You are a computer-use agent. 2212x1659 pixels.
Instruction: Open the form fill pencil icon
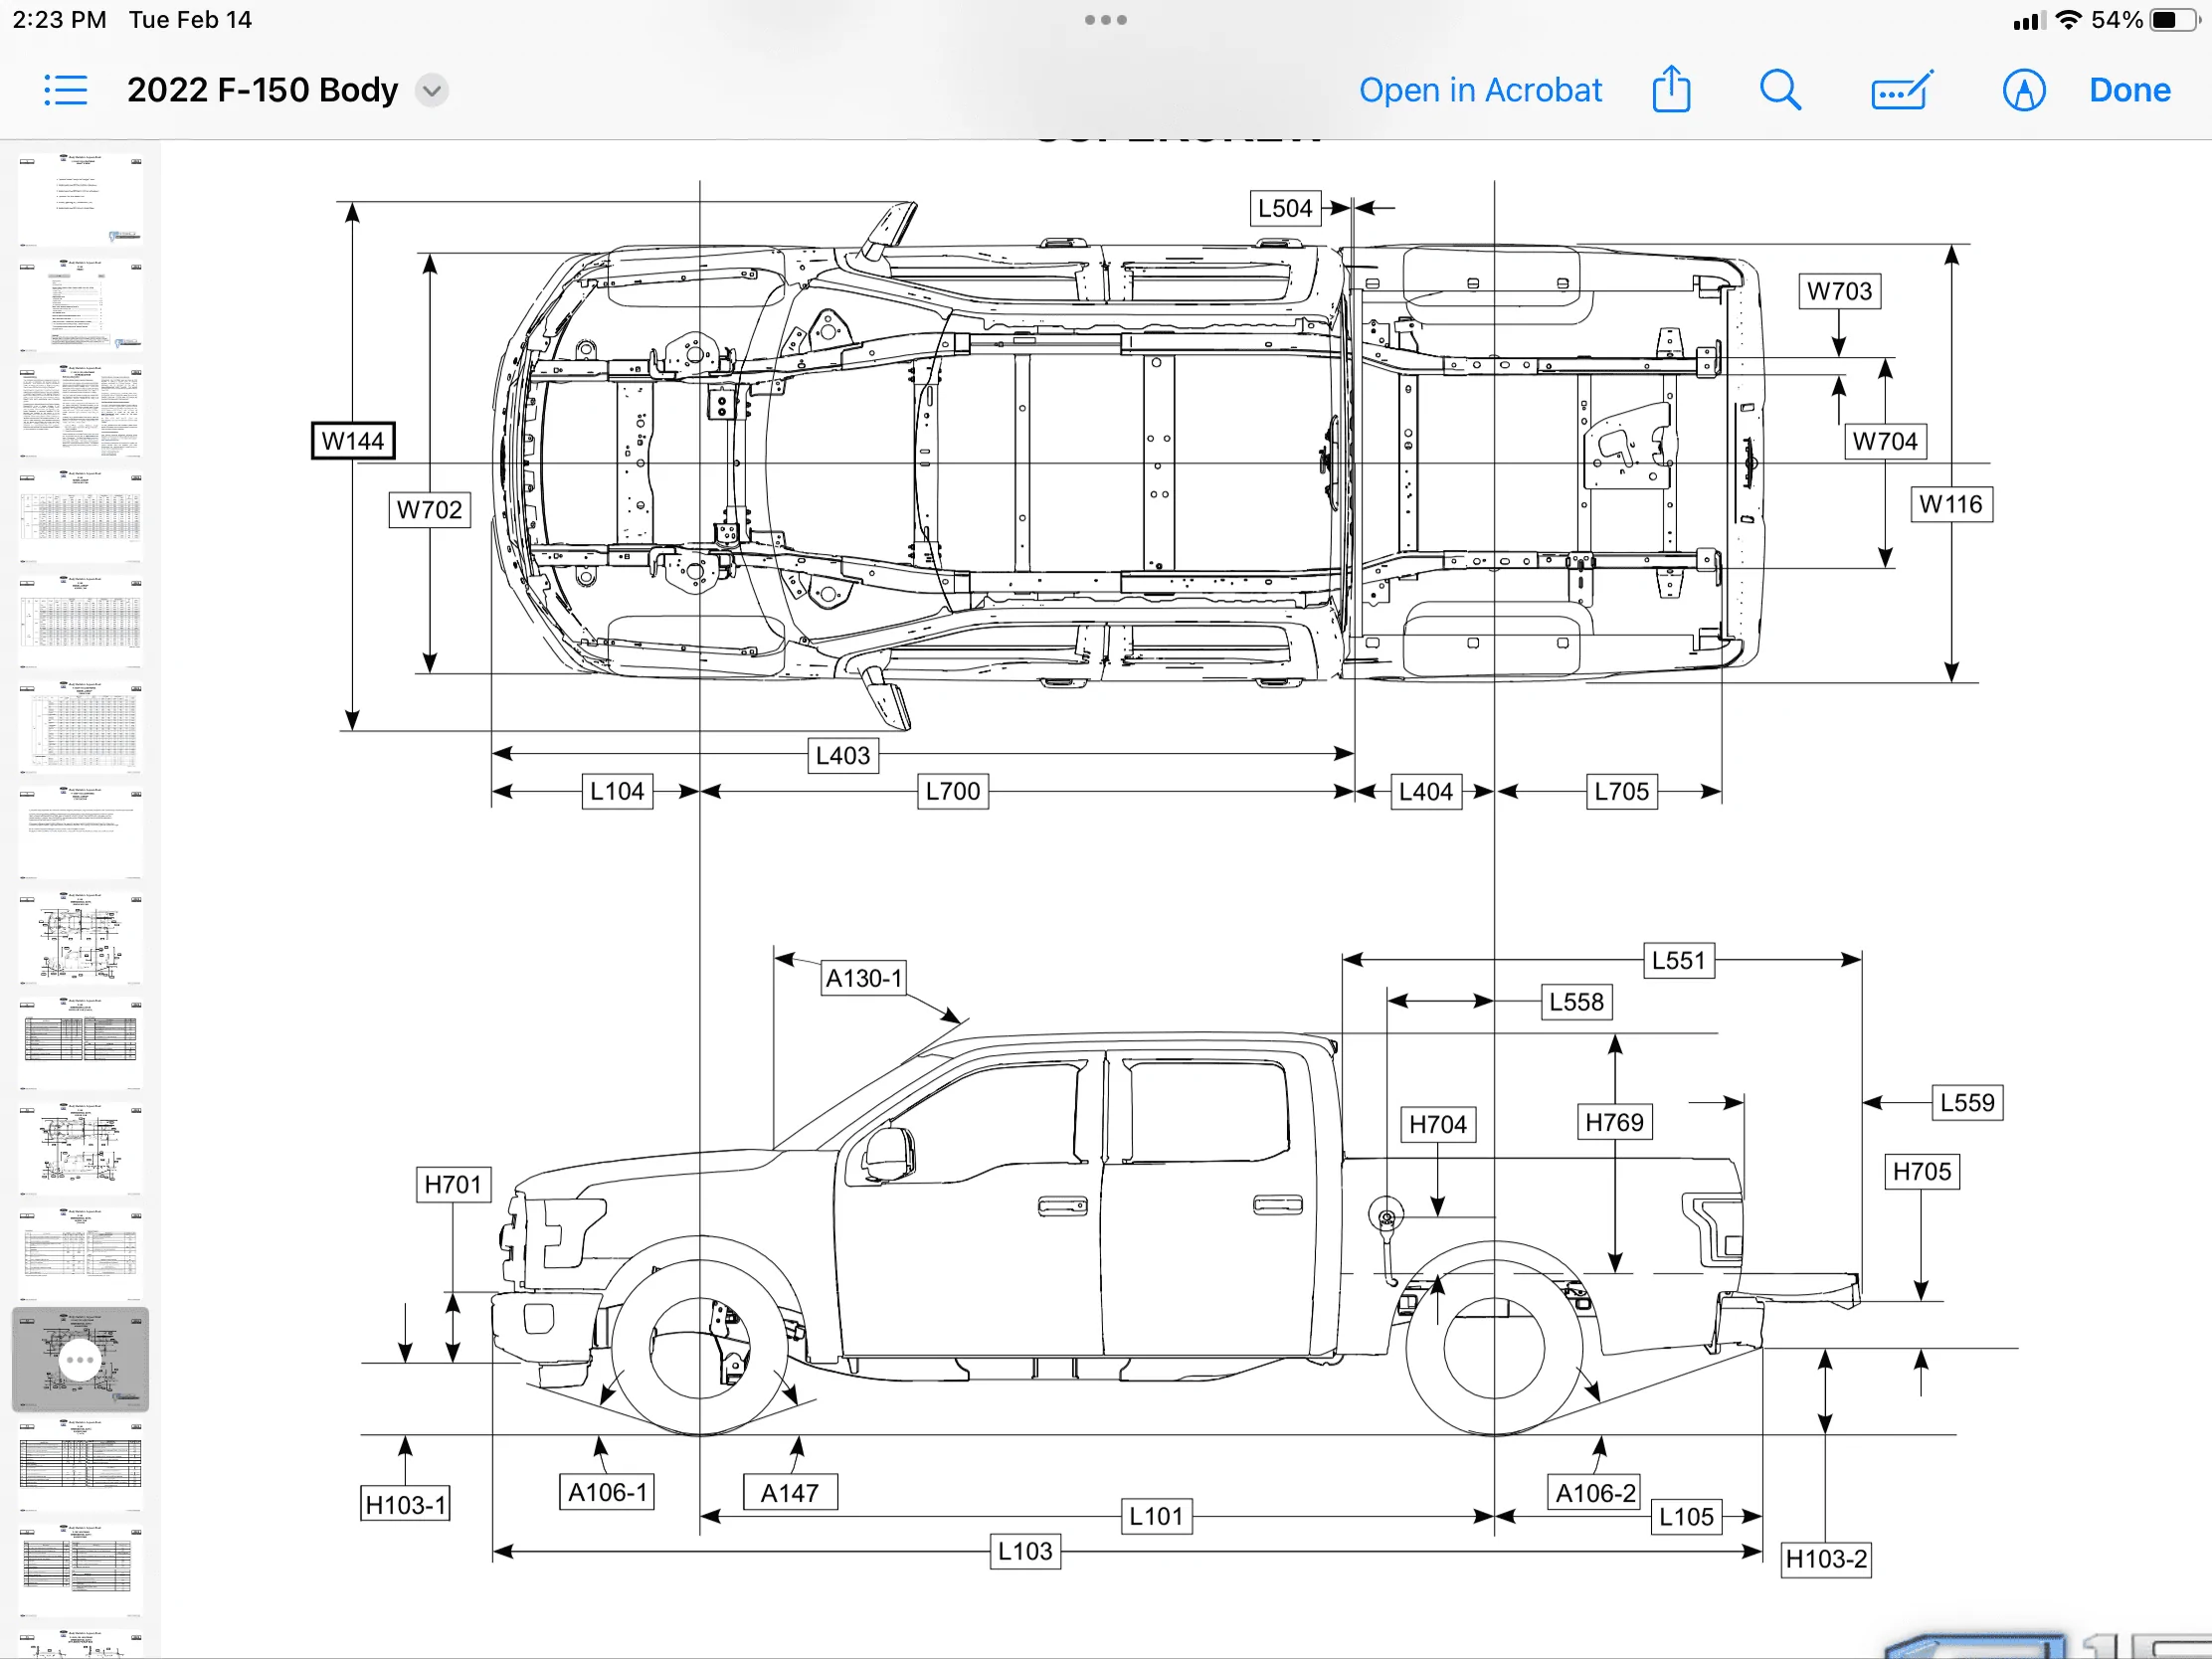tap(1901, 90)
